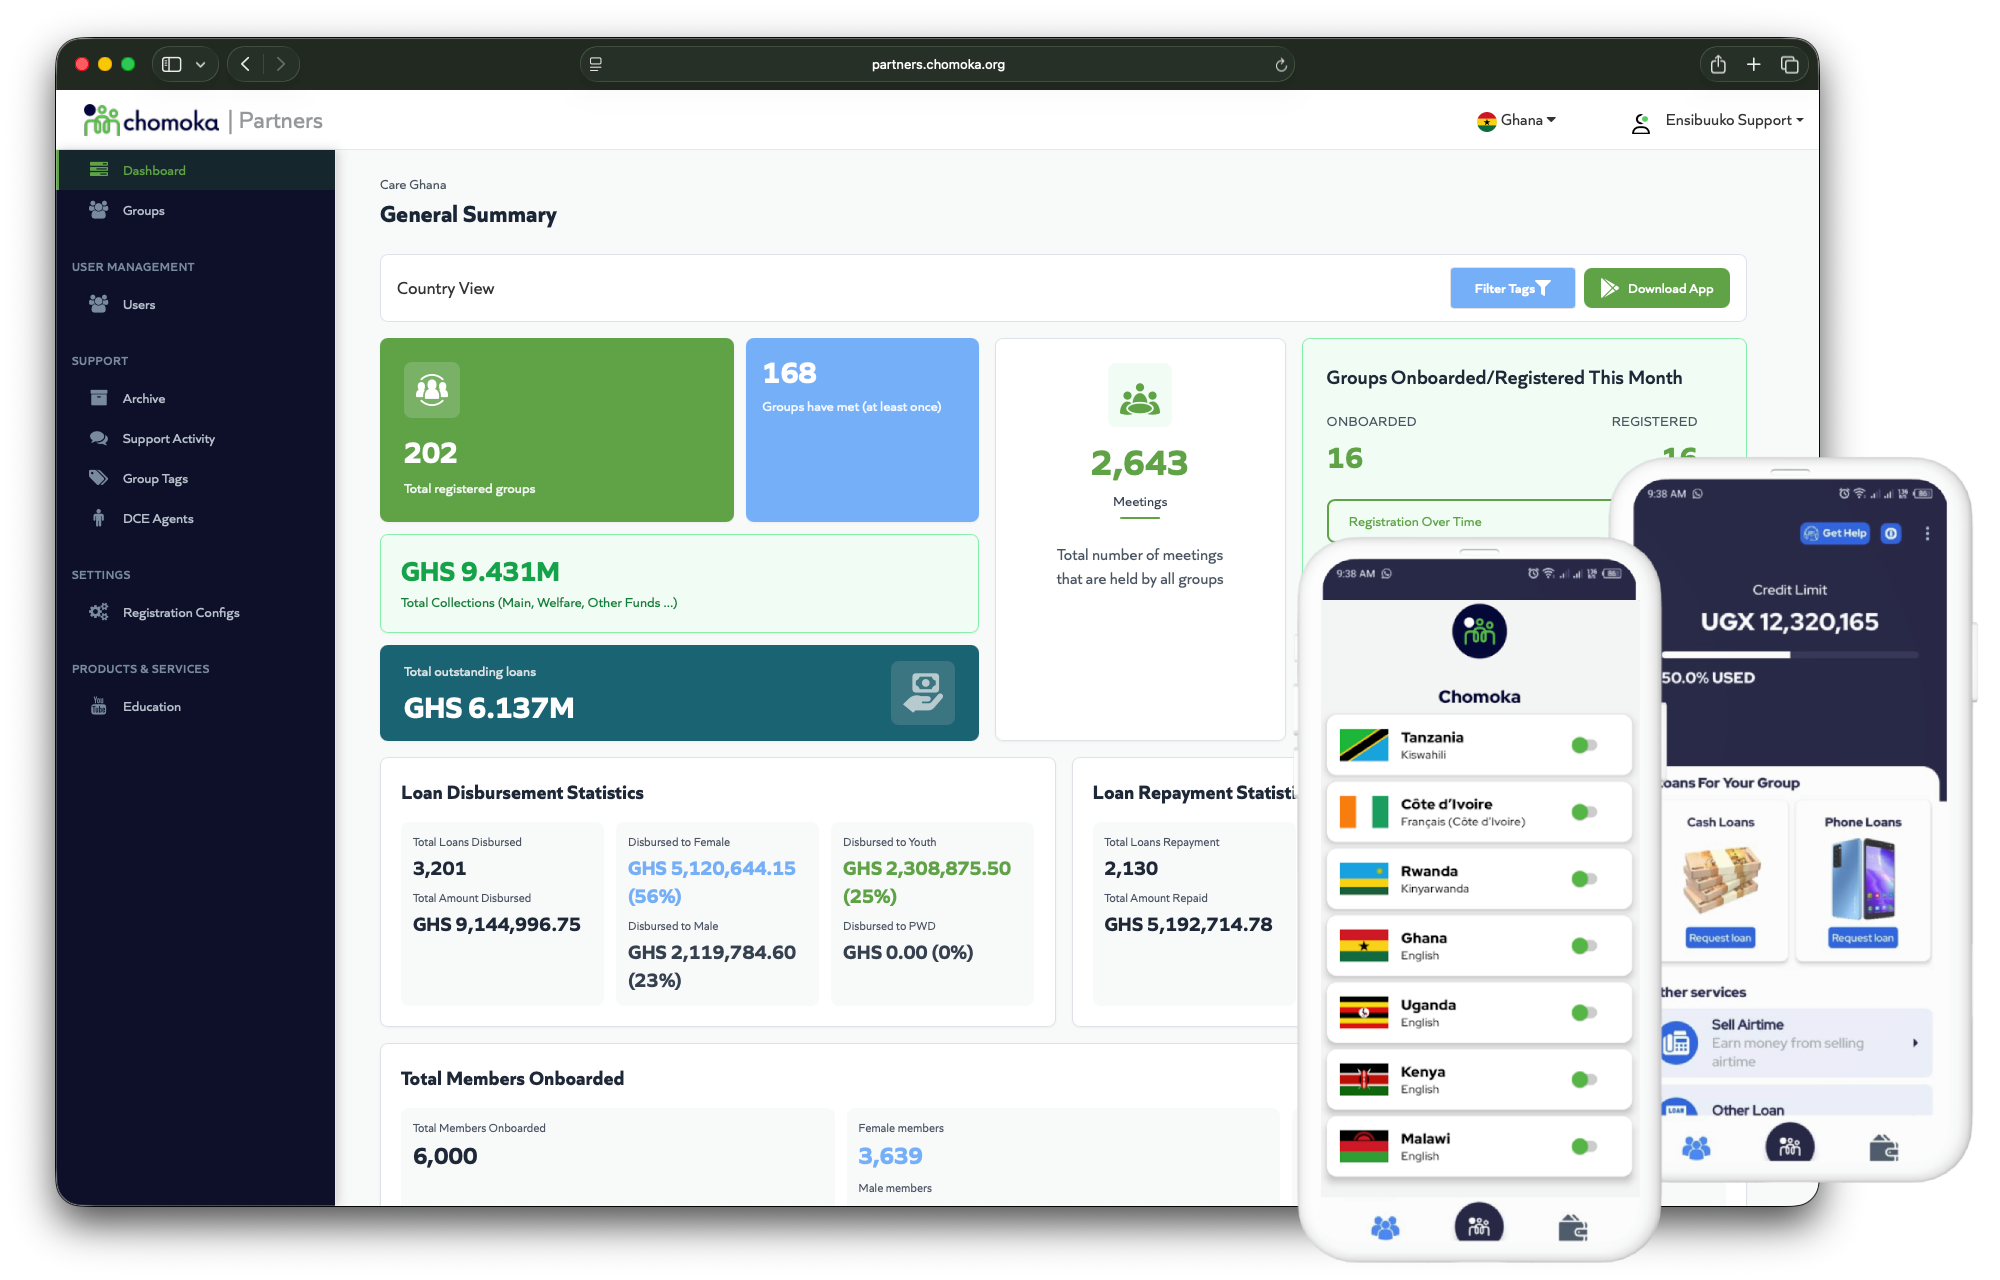Screen dimensions: 2000x1280
Task: Open the Ghana country selector dropdown
Action: 1516,120
